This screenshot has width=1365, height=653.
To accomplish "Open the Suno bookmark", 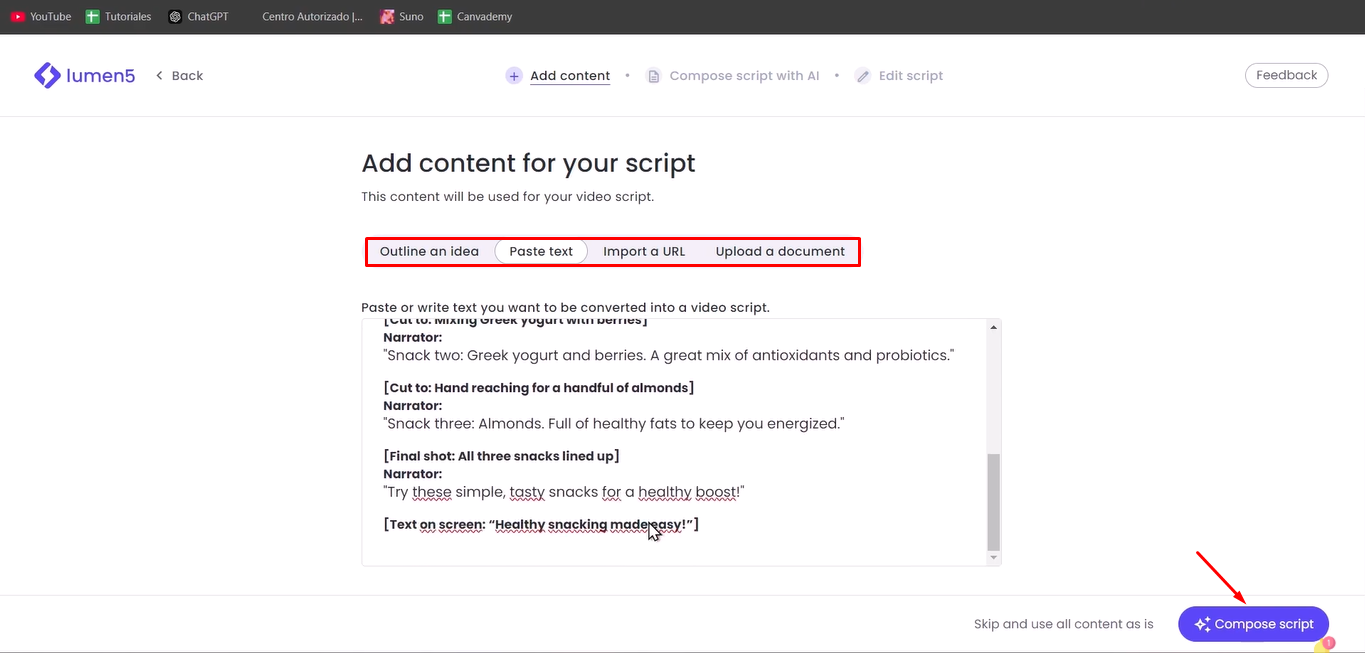I will 401,16.
